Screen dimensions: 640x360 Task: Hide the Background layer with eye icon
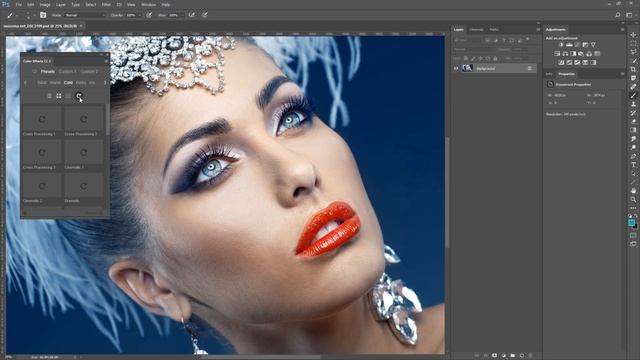456,69
